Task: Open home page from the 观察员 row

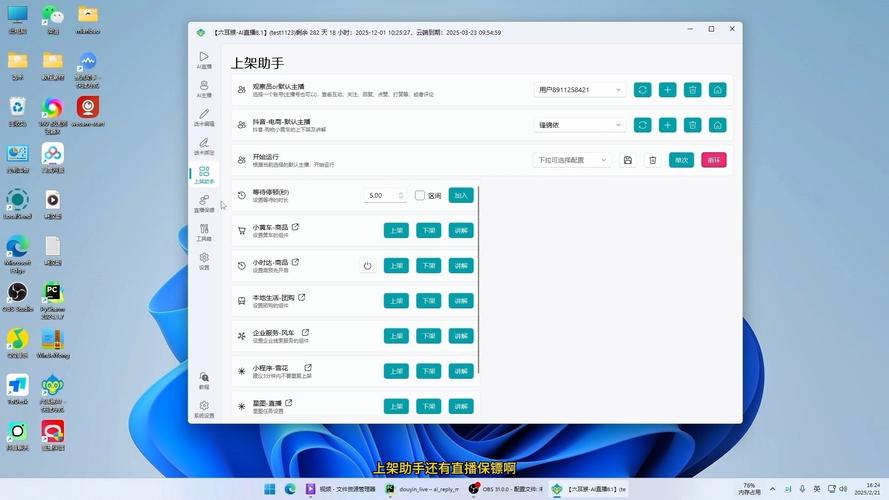Action: pos(717,90)
